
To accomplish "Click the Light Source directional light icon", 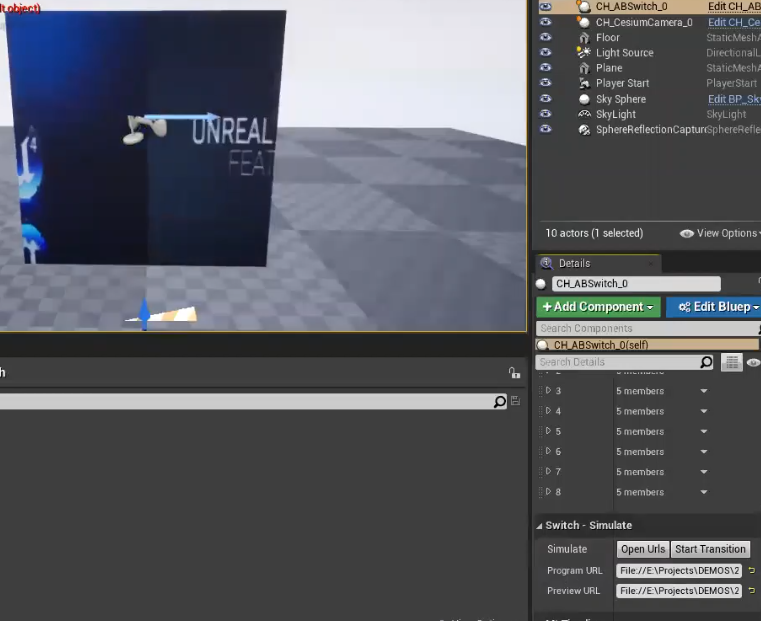I will pos(584,52).
